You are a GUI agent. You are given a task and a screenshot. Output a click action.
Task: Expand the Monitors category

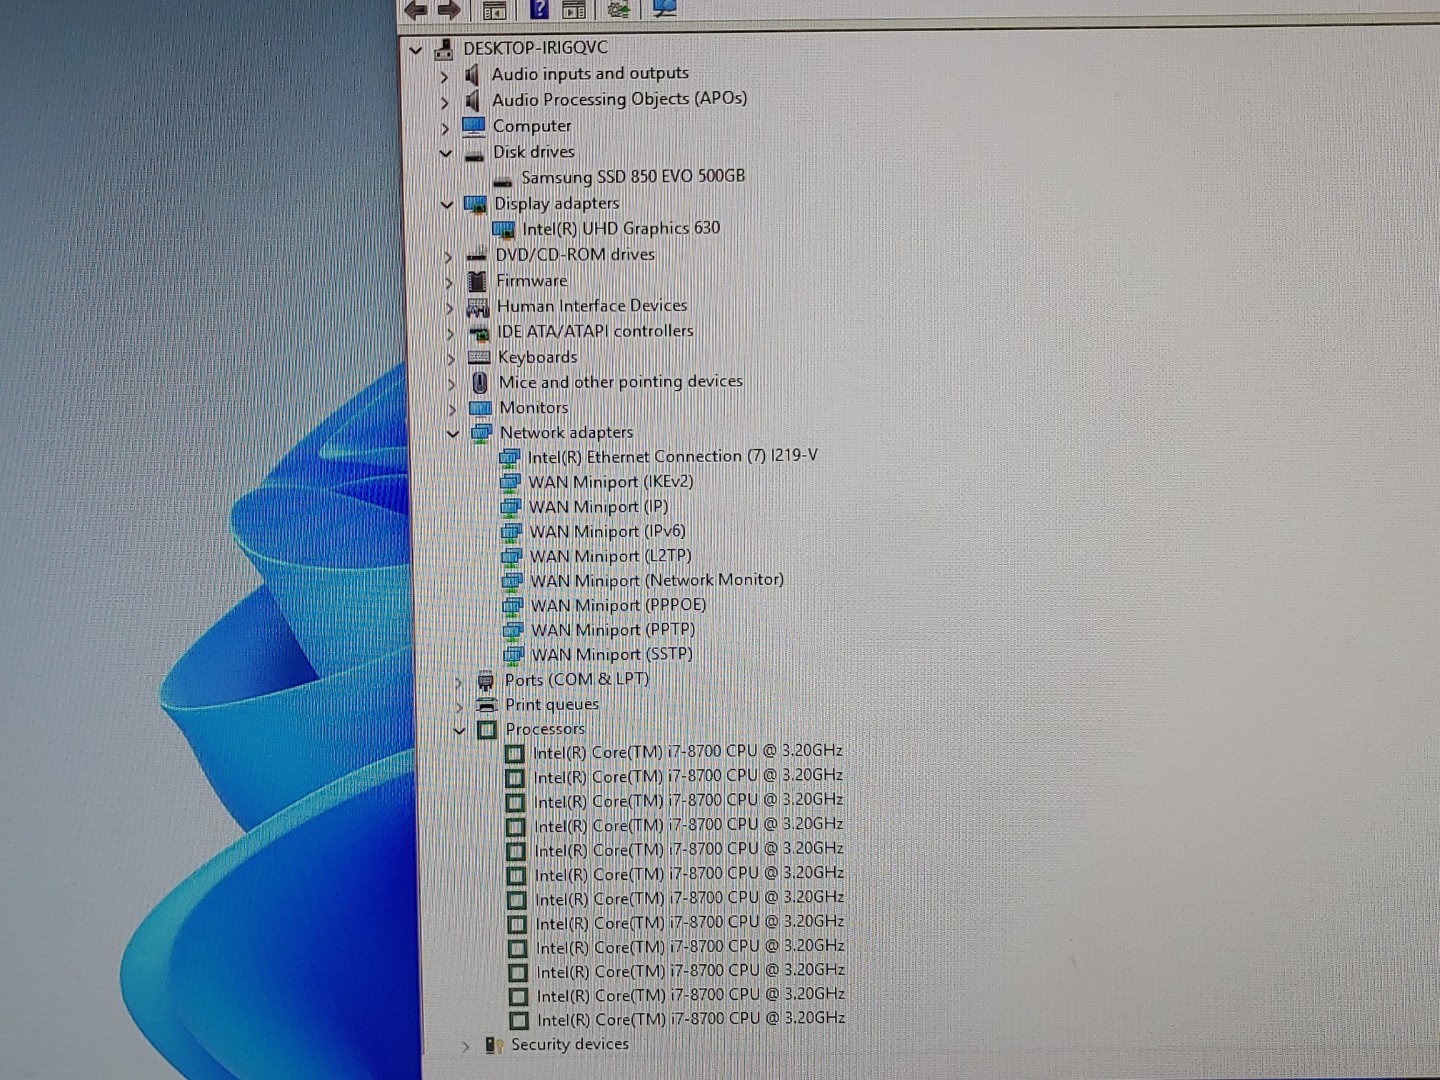(x=453, y=409)
